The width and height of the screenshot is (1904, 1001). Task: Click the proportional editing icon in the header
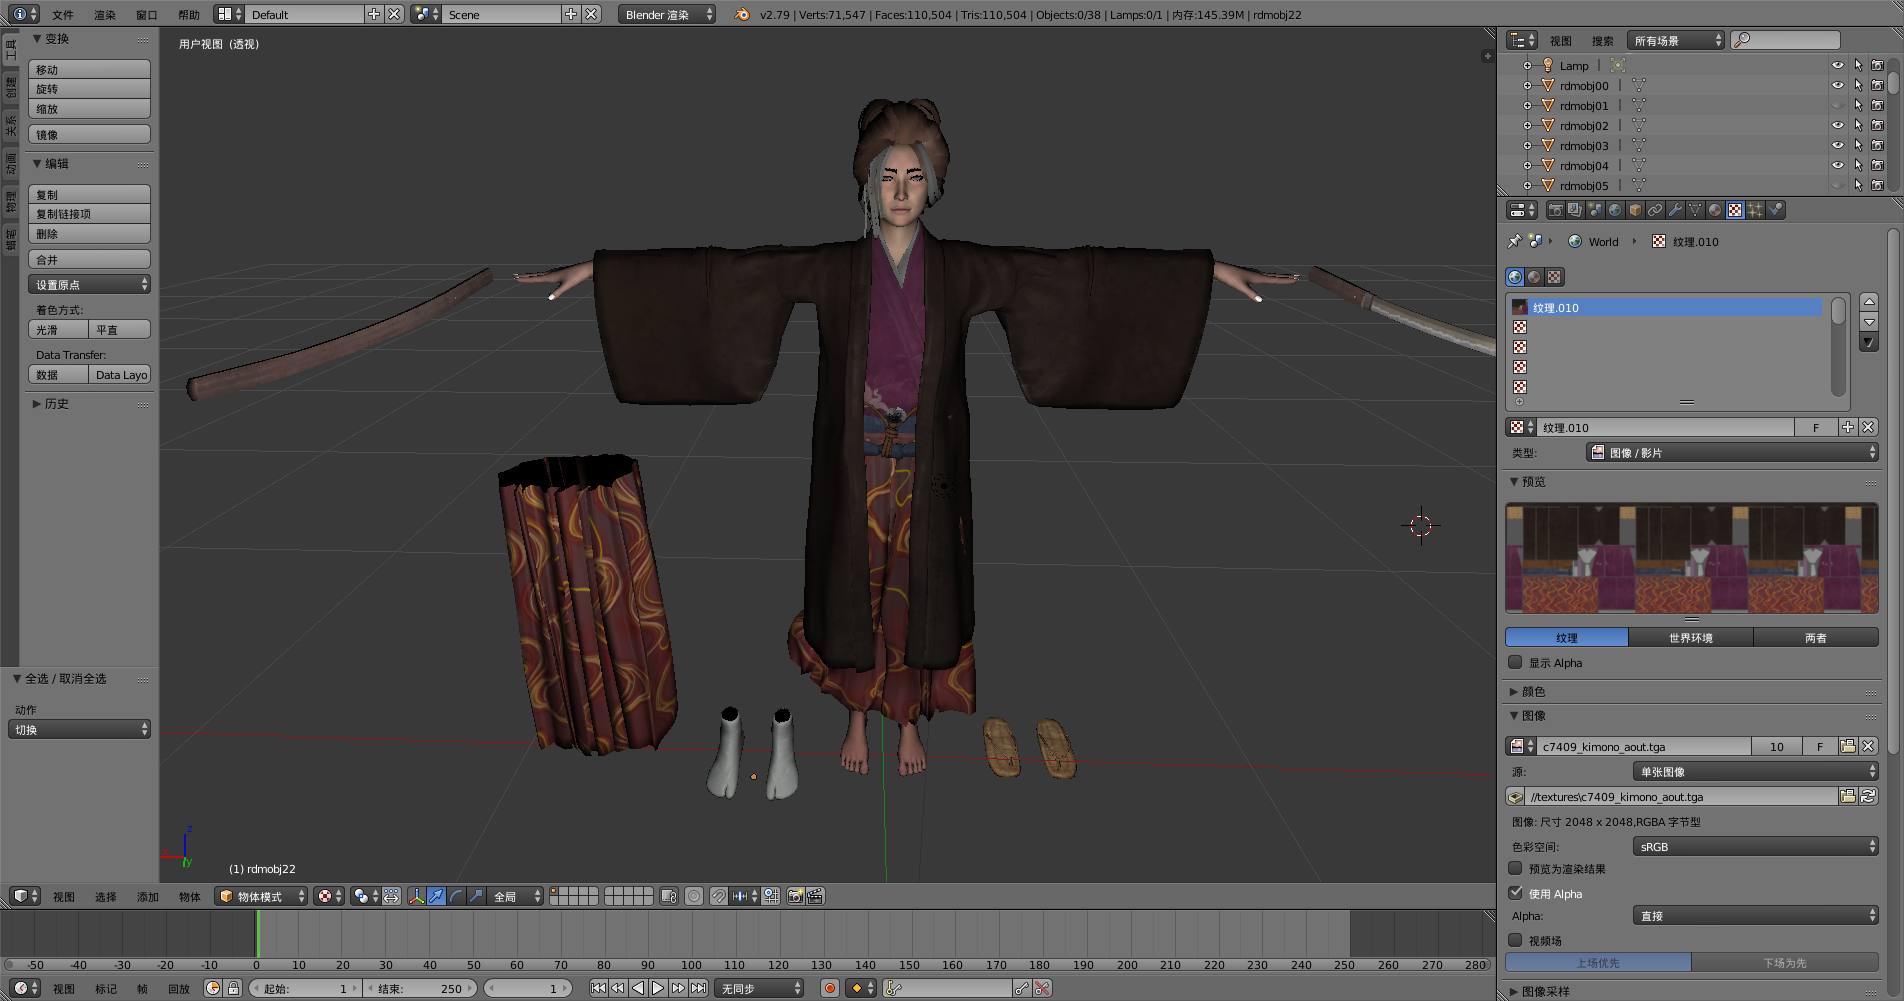coord(693,896)
